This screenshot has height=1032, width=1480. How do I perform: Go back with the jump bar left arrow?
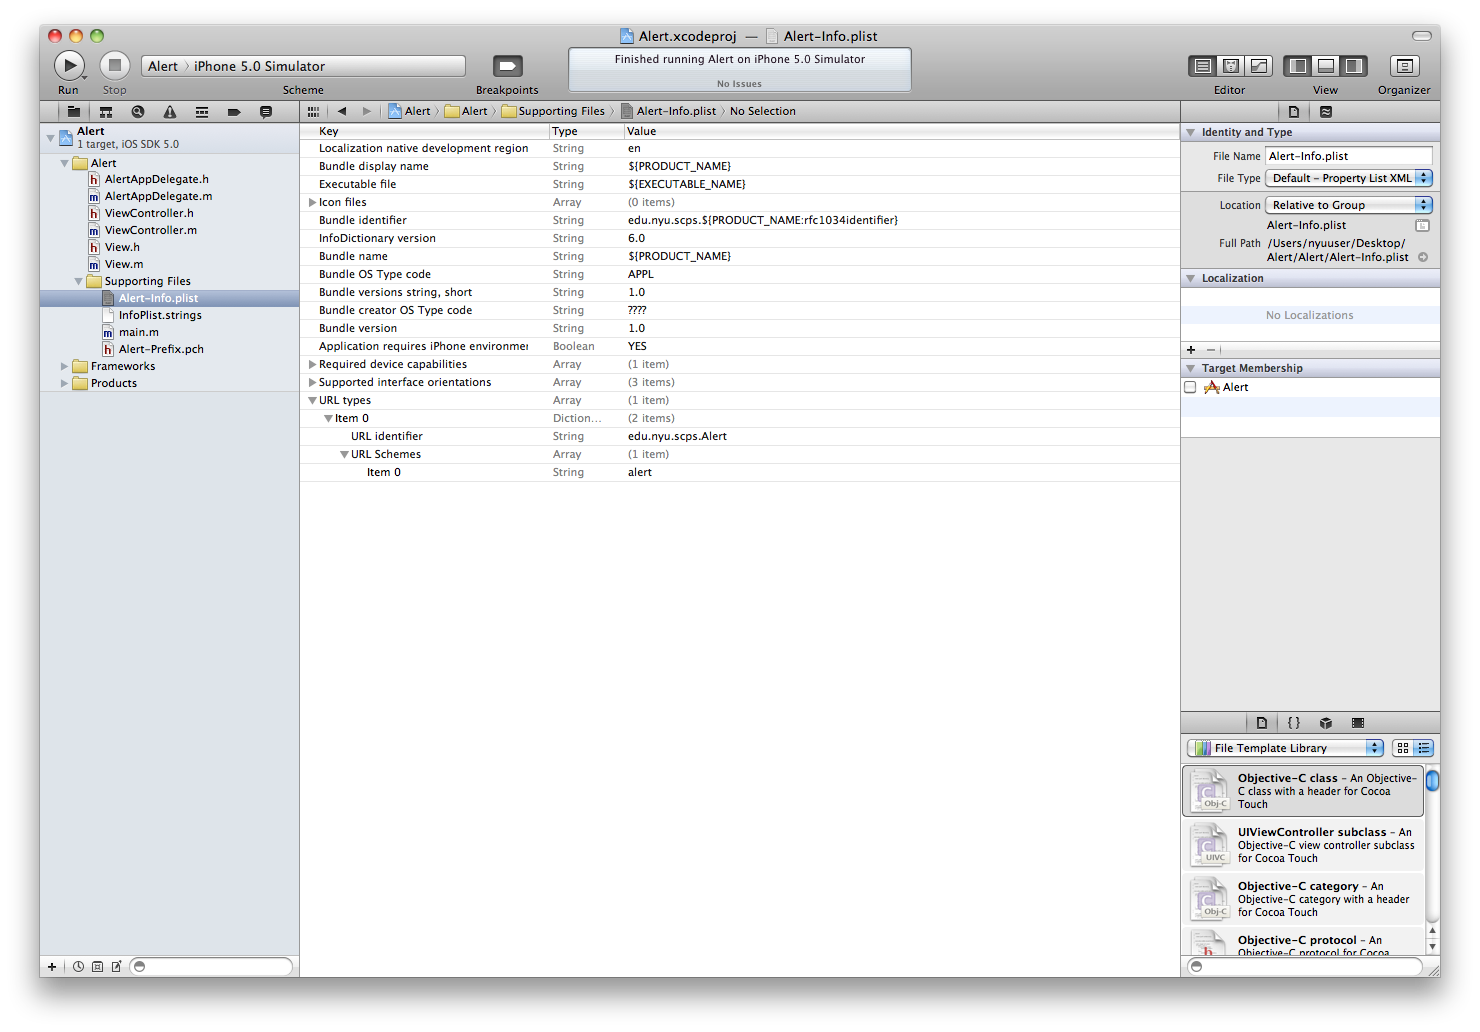coord(342,112)
